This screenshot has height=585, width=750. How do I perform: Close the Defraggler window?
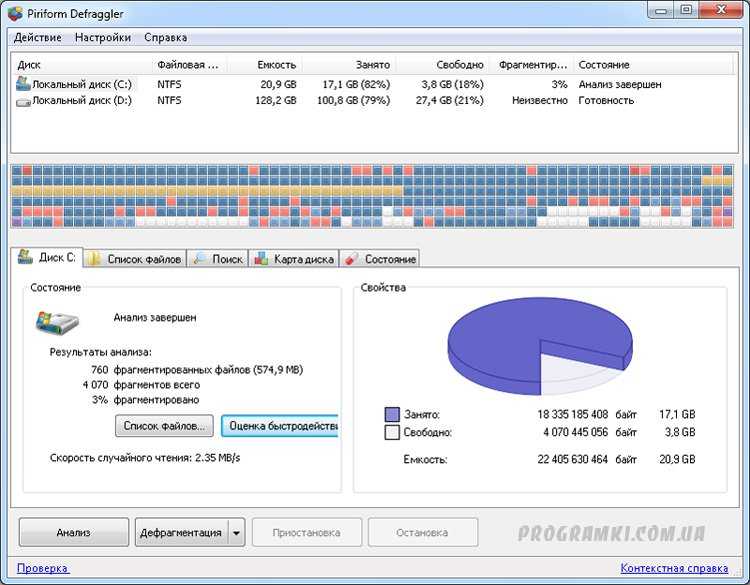[x=721, y=10]
